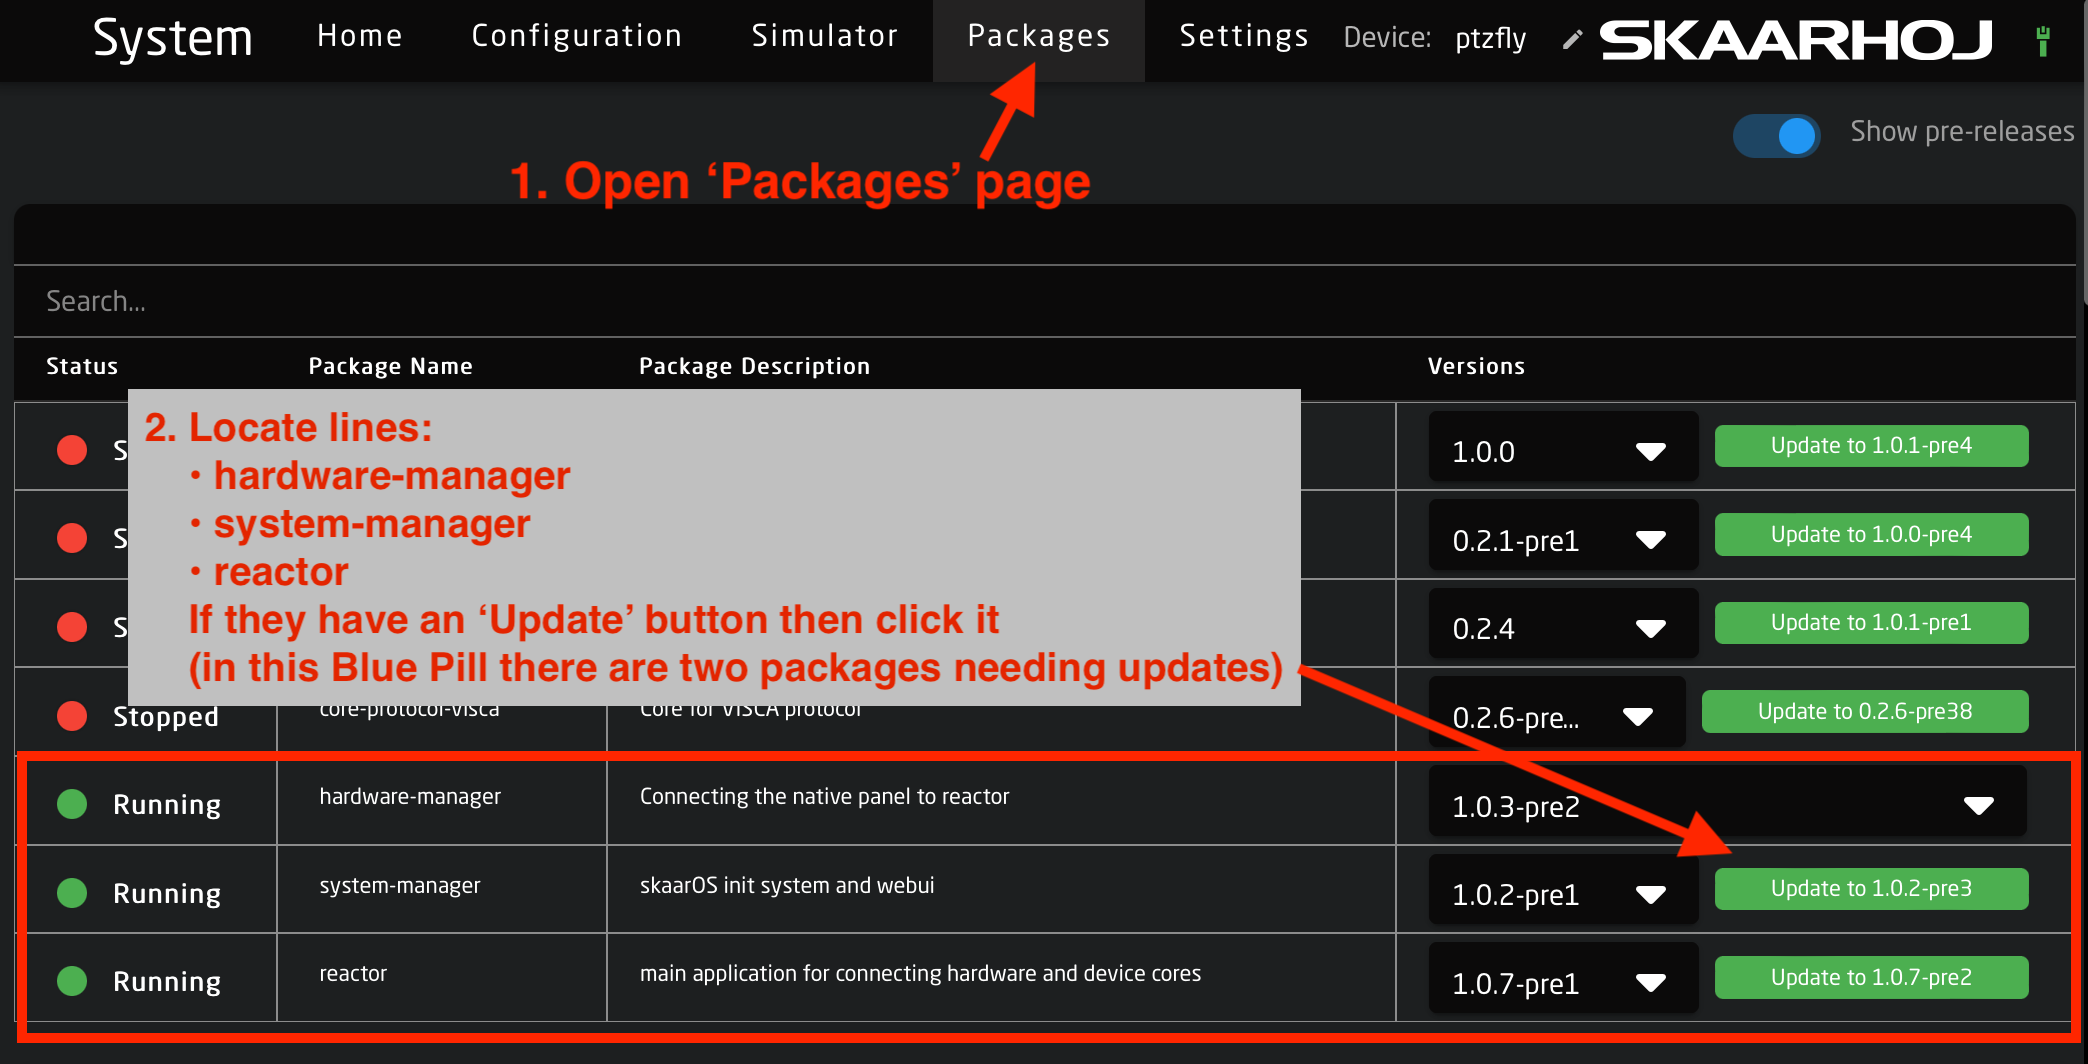Click the hardware-manager package name
The height and width of the screenshot is (1064, 2088).
click(410, 797)
